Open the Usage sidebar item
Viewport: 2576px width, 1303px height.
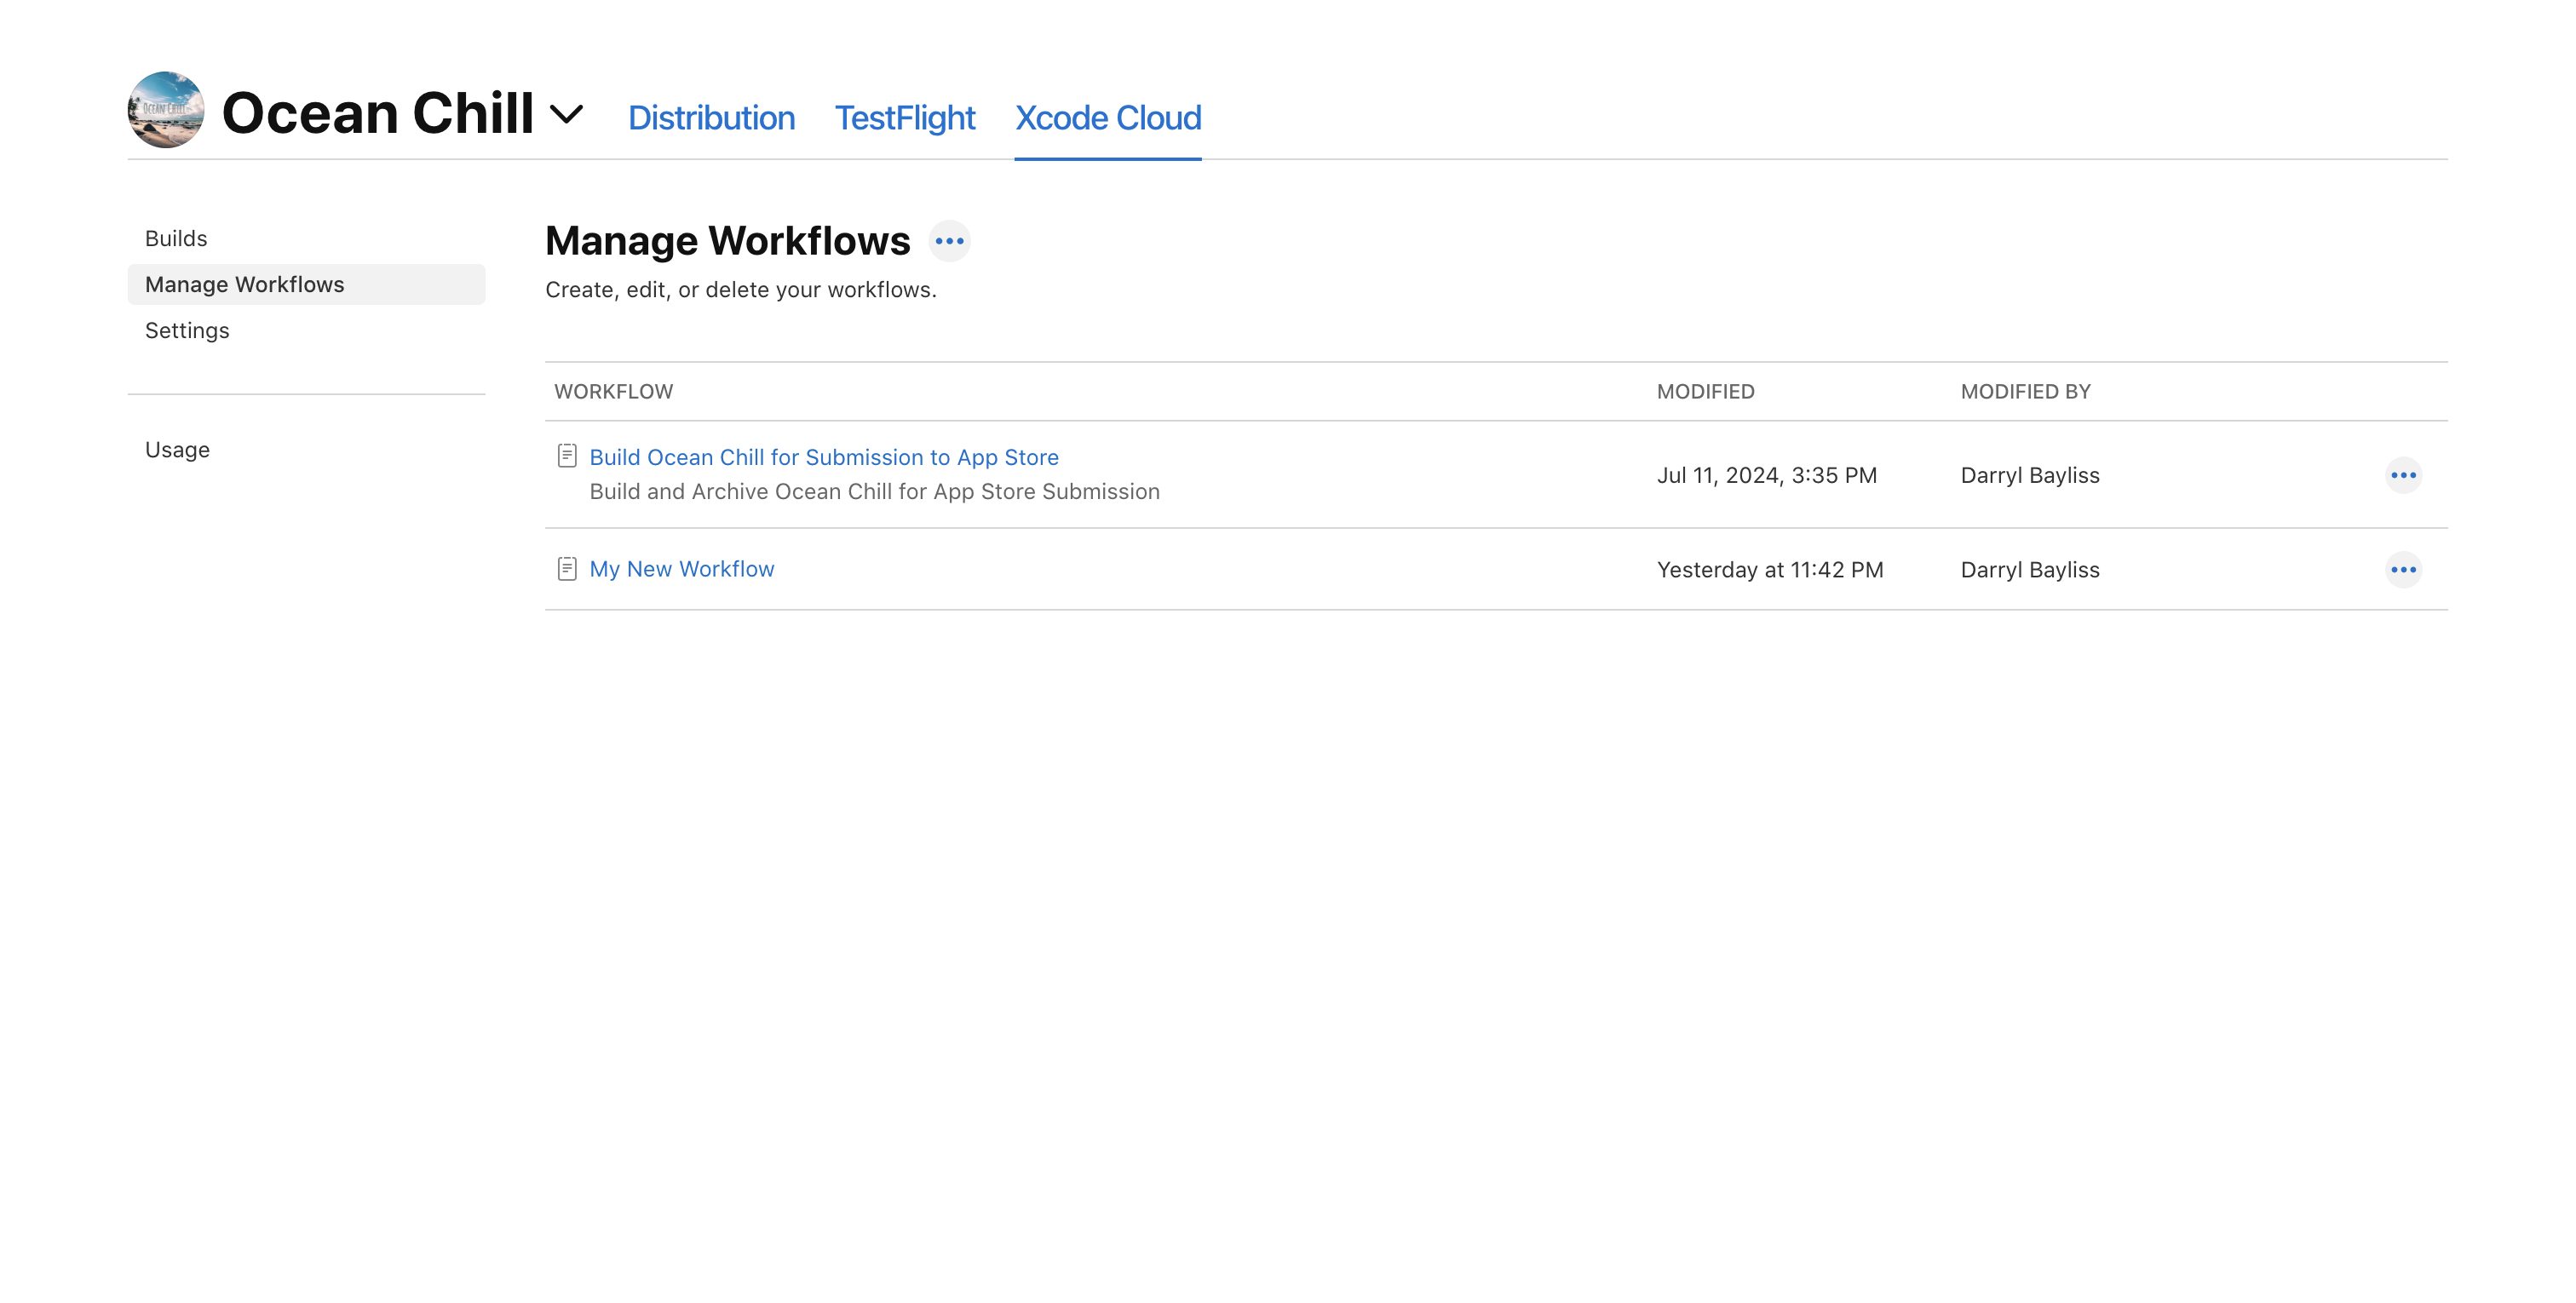[177, 450]
